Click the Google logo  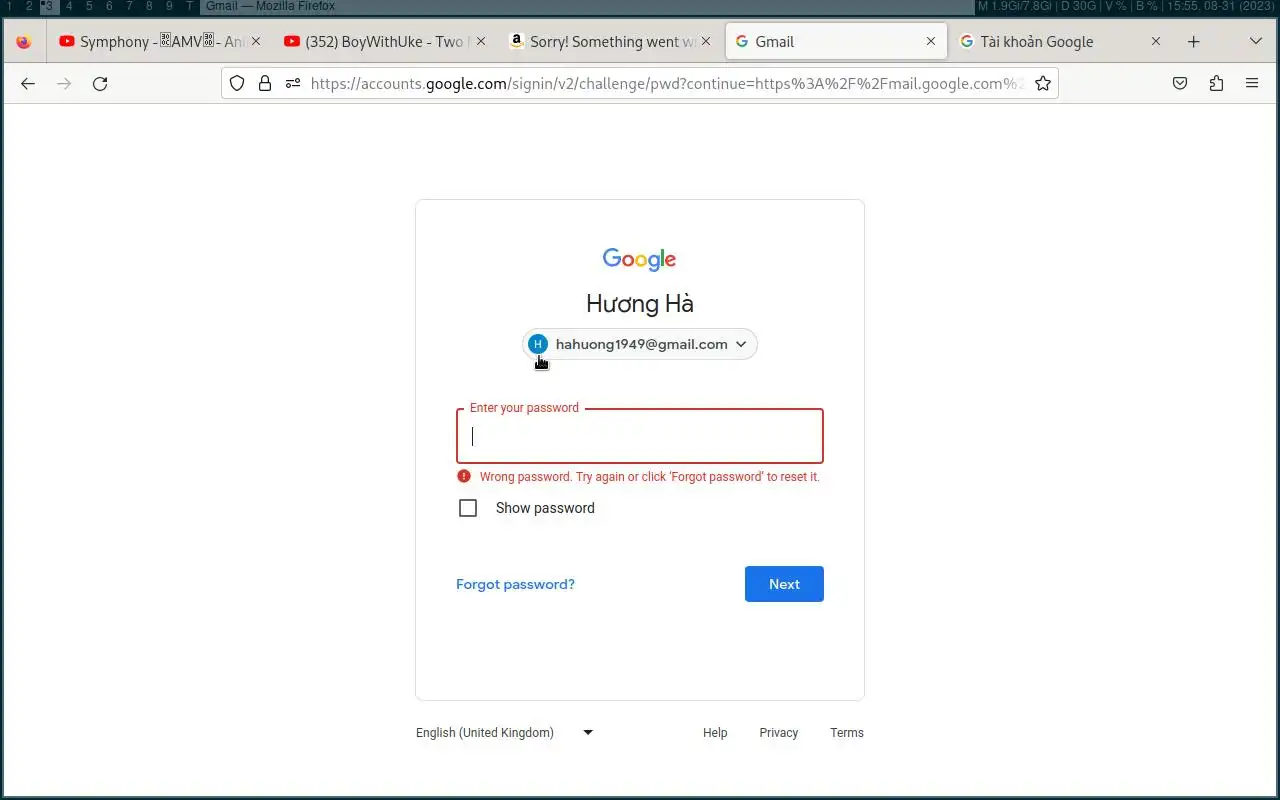coord(640,259)
